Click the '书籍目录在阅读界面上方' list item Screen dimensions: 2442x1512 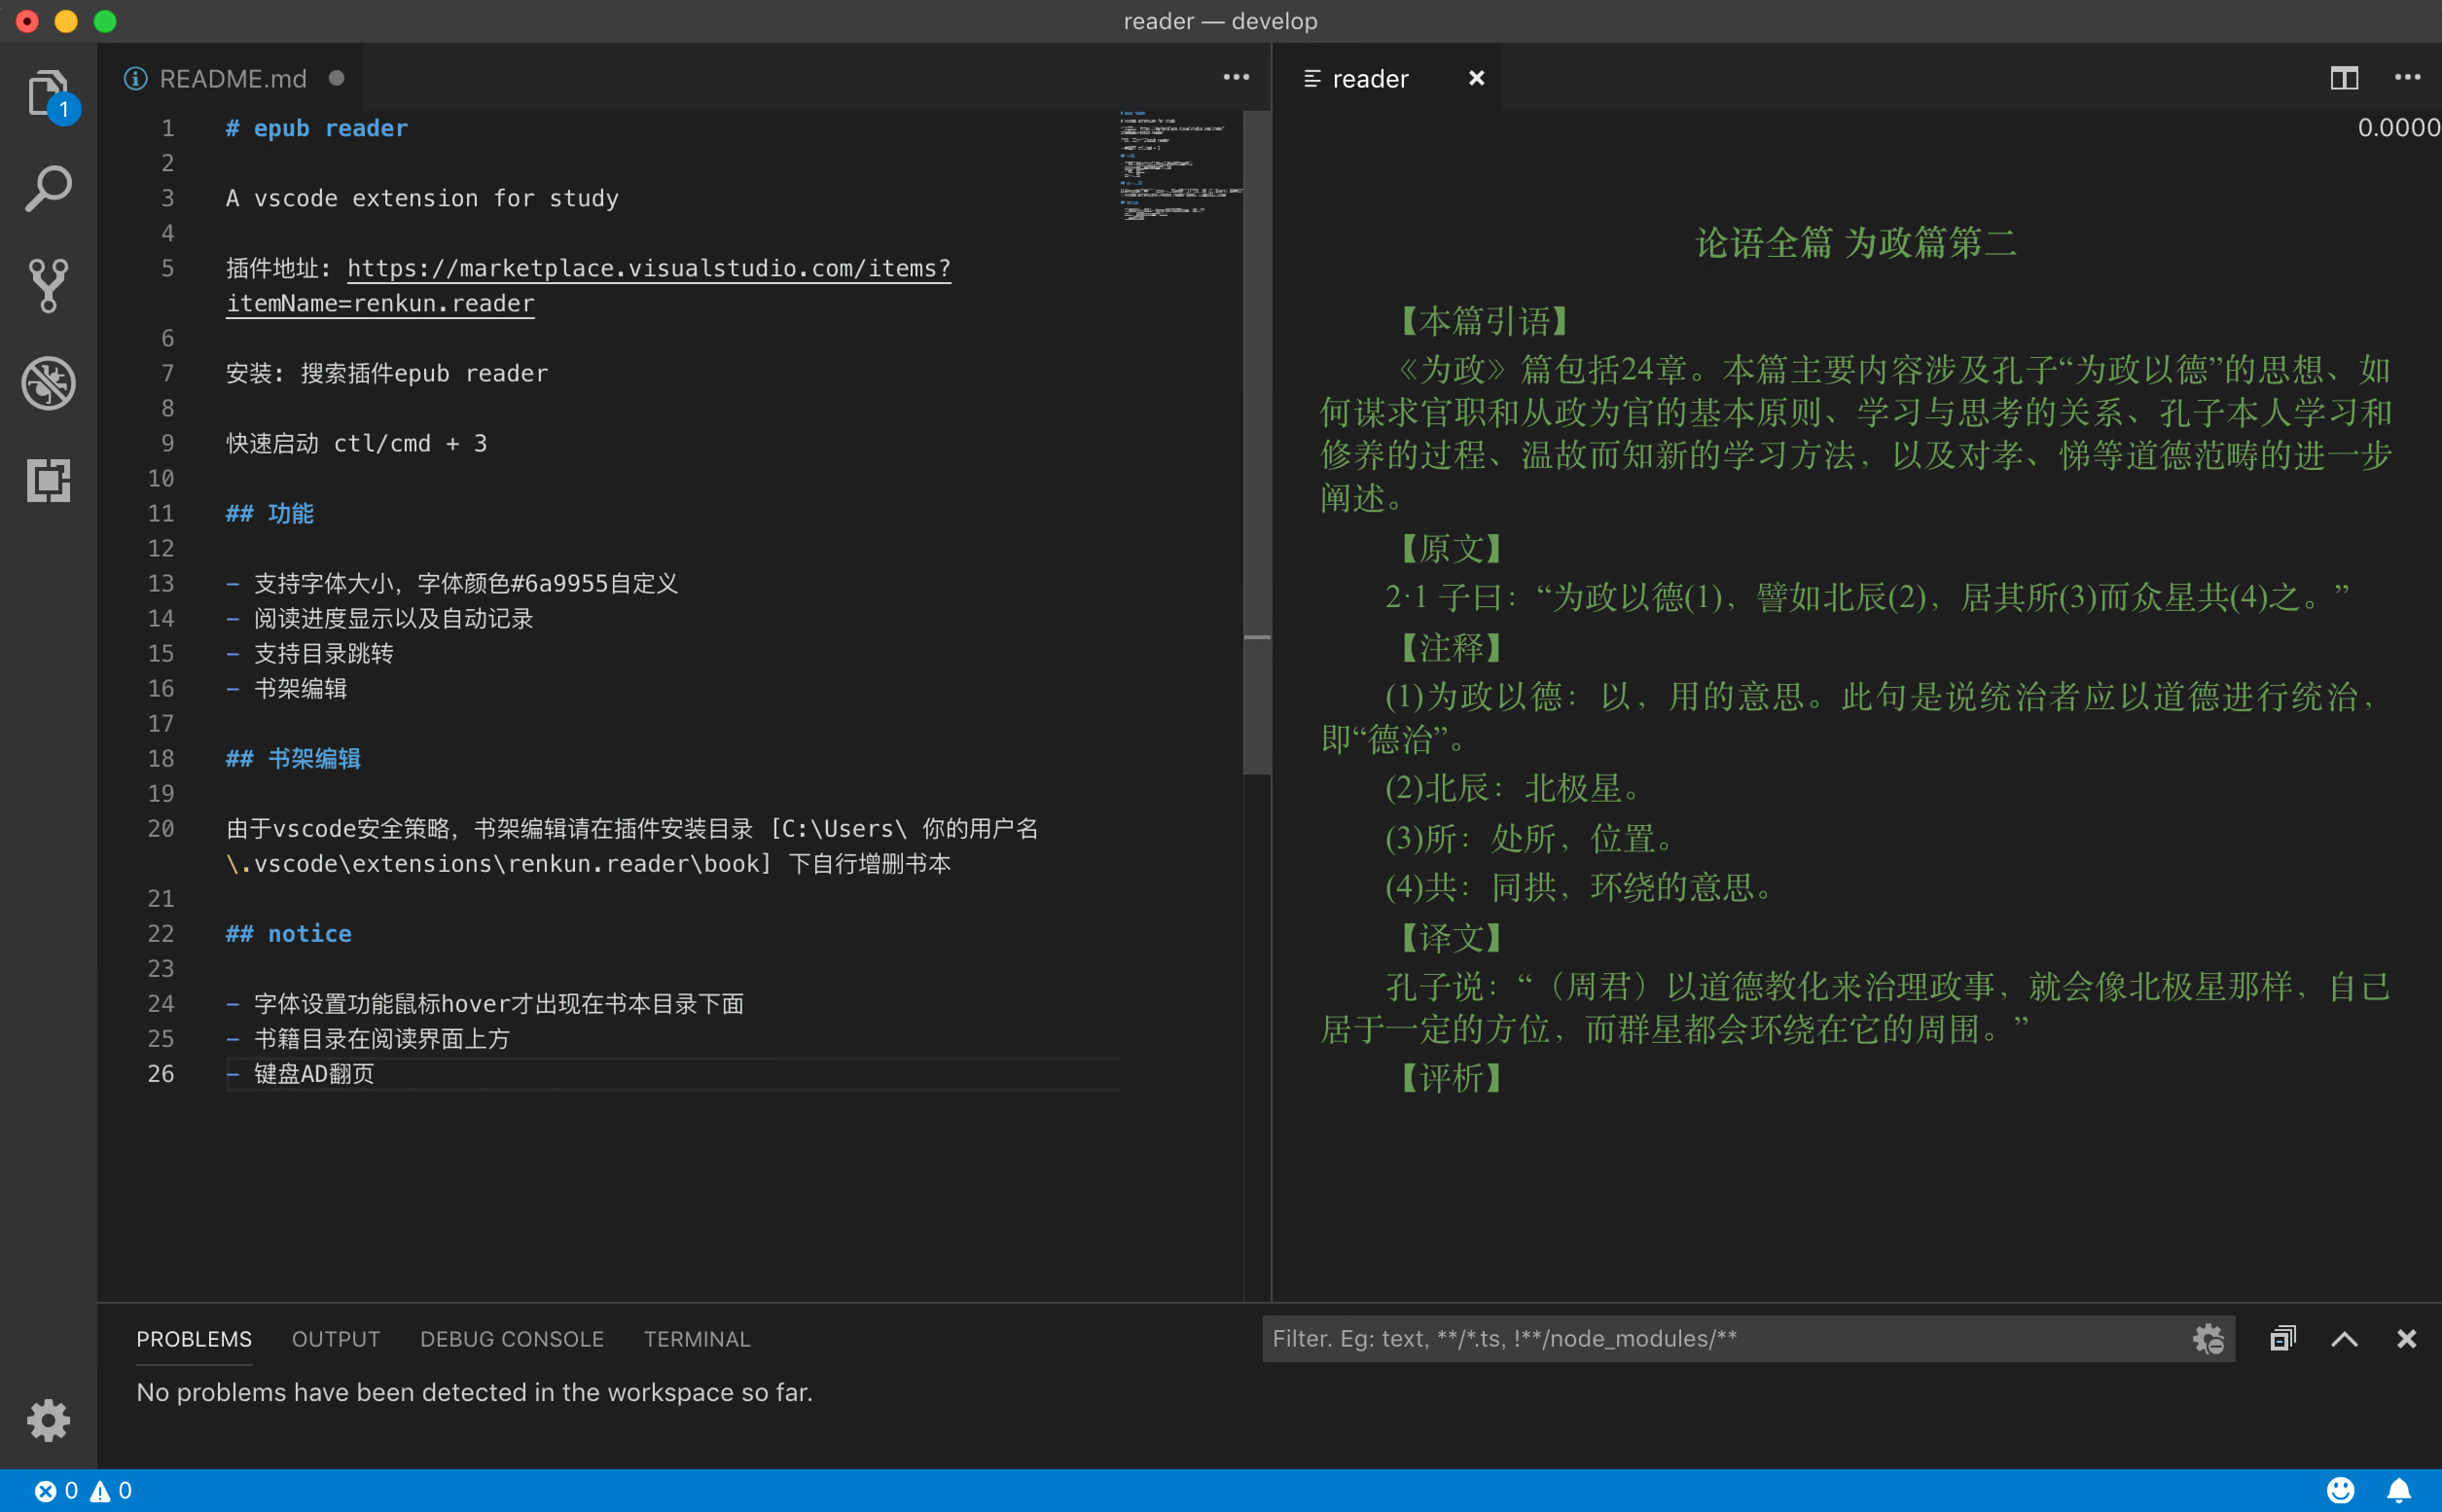click(382, 1038)
